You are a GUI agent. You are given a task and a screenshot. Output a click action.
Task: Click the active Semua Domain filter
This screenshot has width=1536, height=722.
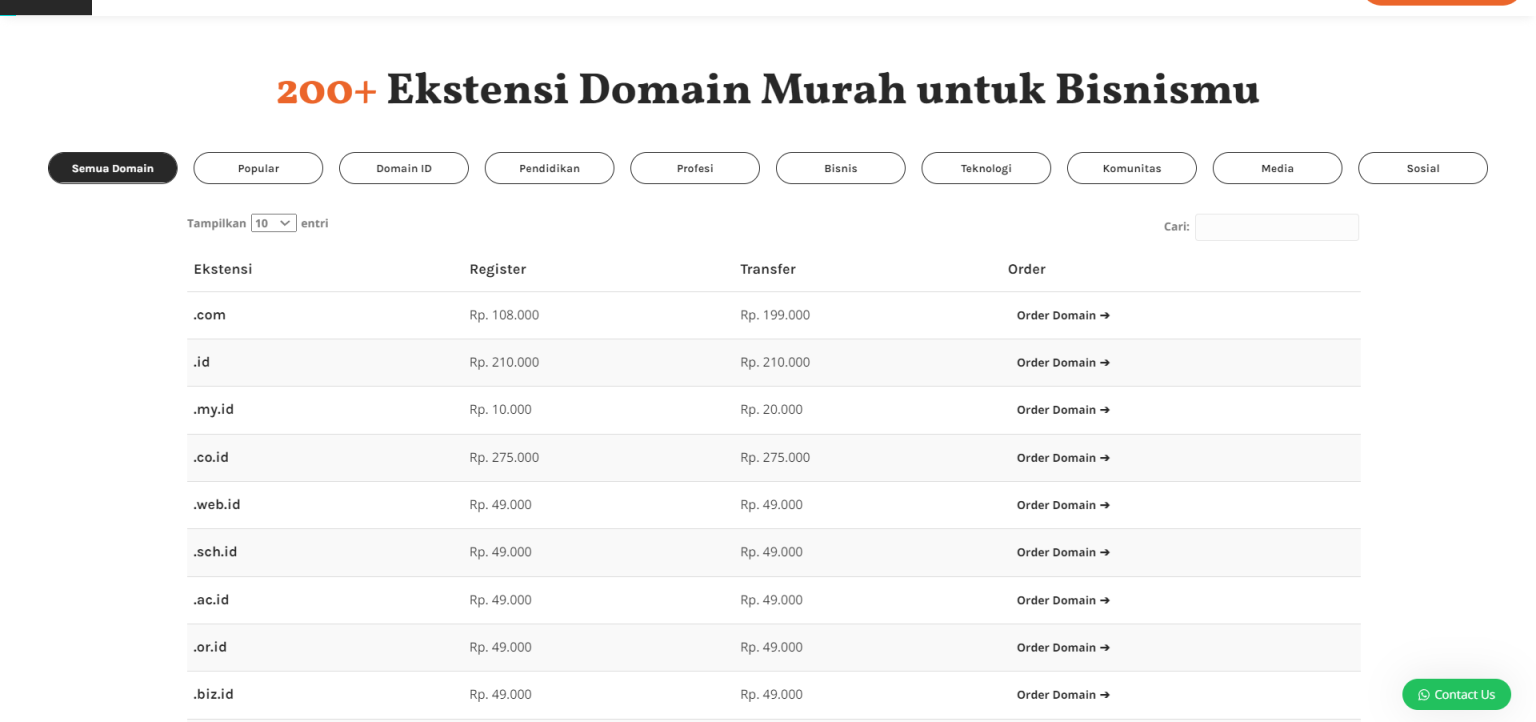click(x=112, y=168)
